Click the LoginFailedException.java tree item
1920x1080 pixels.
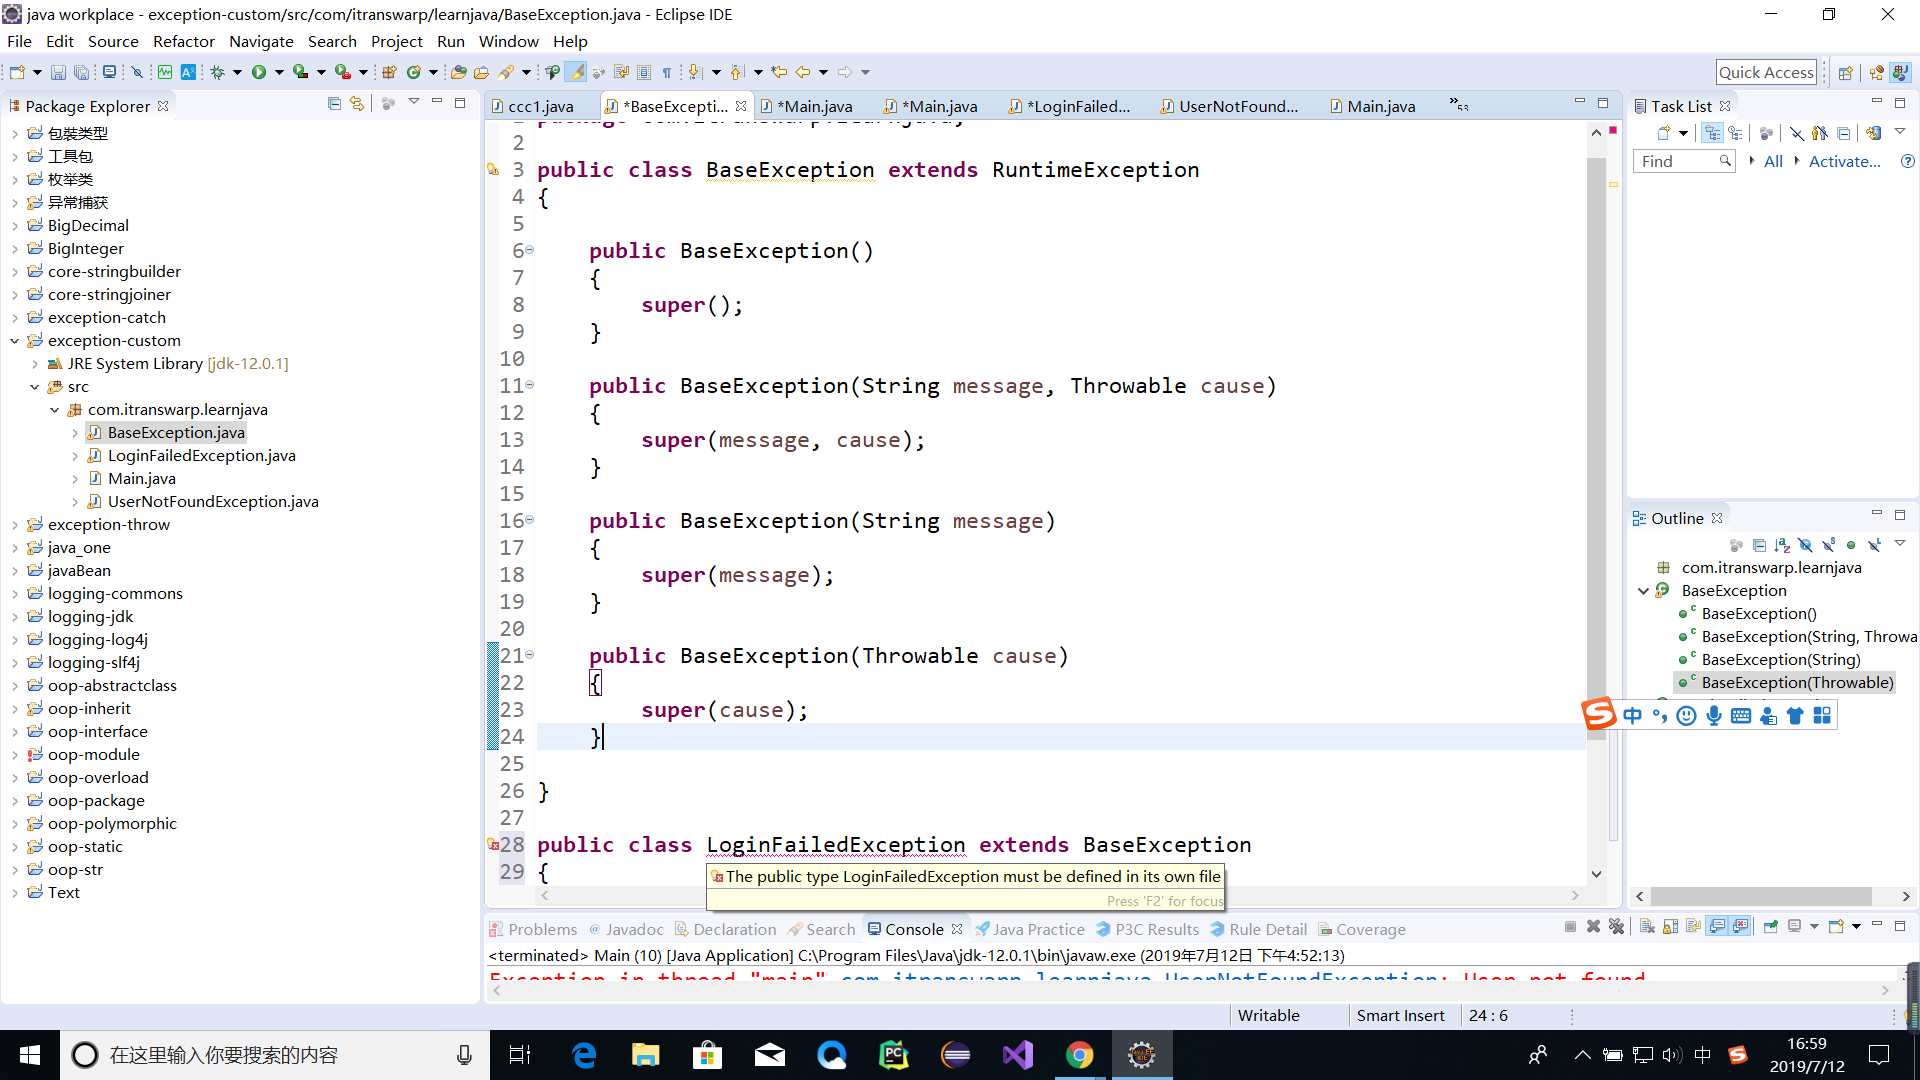coord(202,455)
